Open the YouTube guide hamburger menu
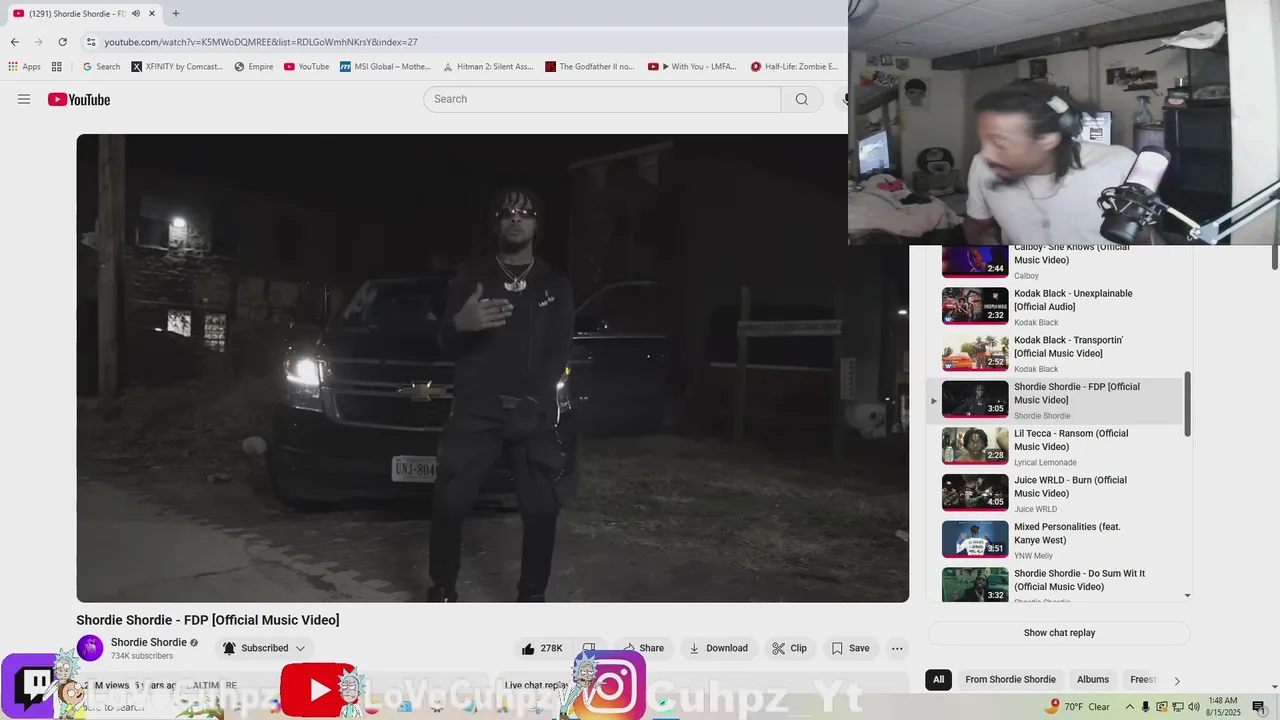This screenshot has height=720, width=1280. pyautogui.click(x=24, y=99)
